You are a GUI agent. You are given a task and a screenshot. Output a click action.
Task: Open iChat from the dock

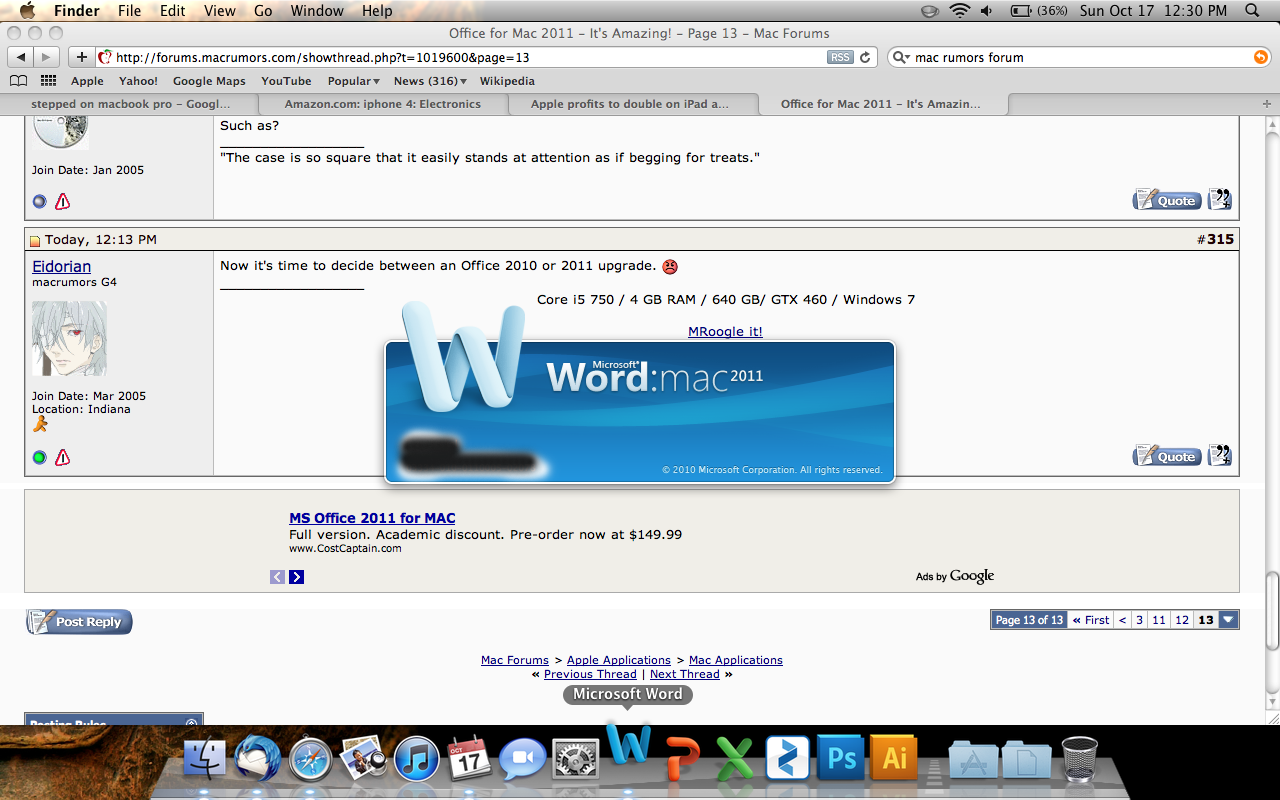(522, 759)
